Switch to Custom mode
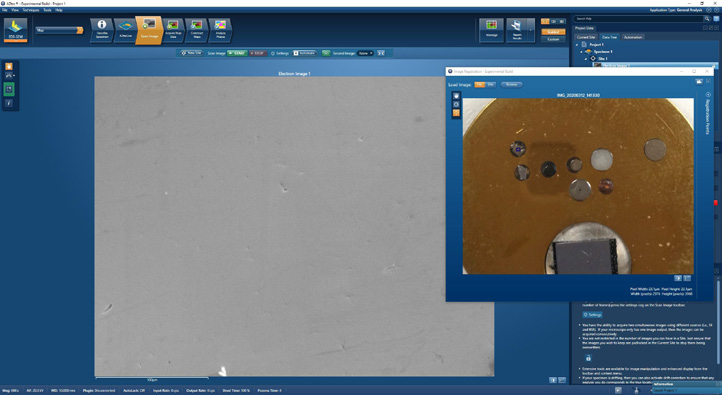This screenshot has height=395, width=722. tap(553, 39)
